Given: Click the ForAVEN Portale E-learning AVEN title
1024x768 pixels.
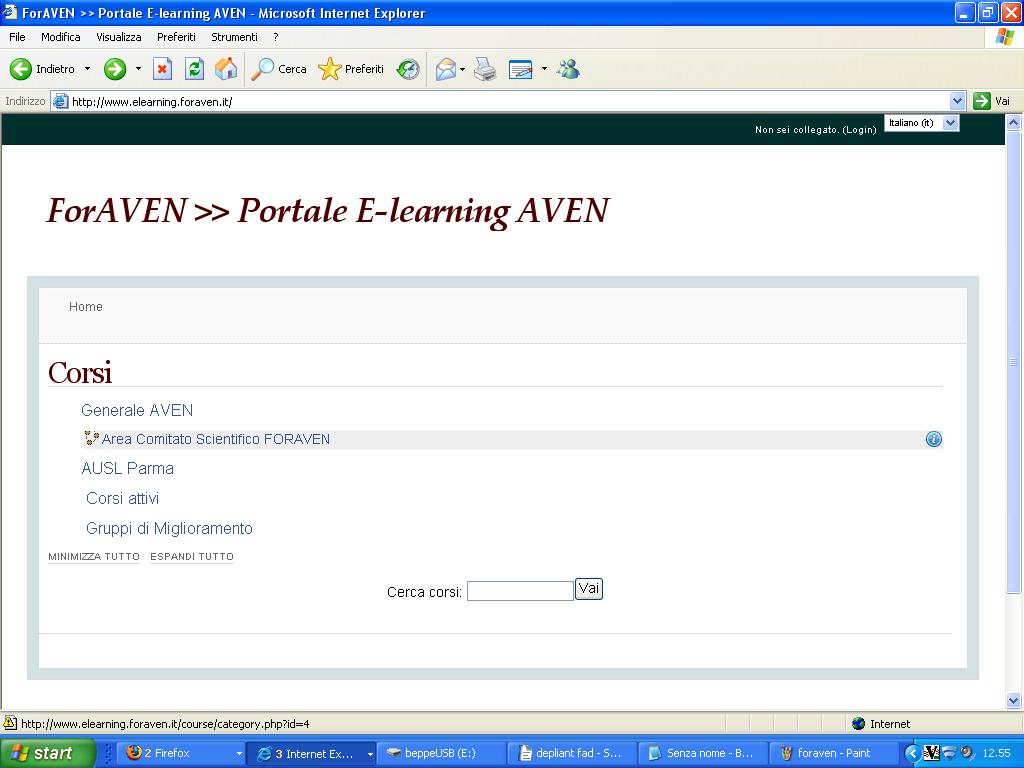Looking at the screenshot, I should coord(328,211).
